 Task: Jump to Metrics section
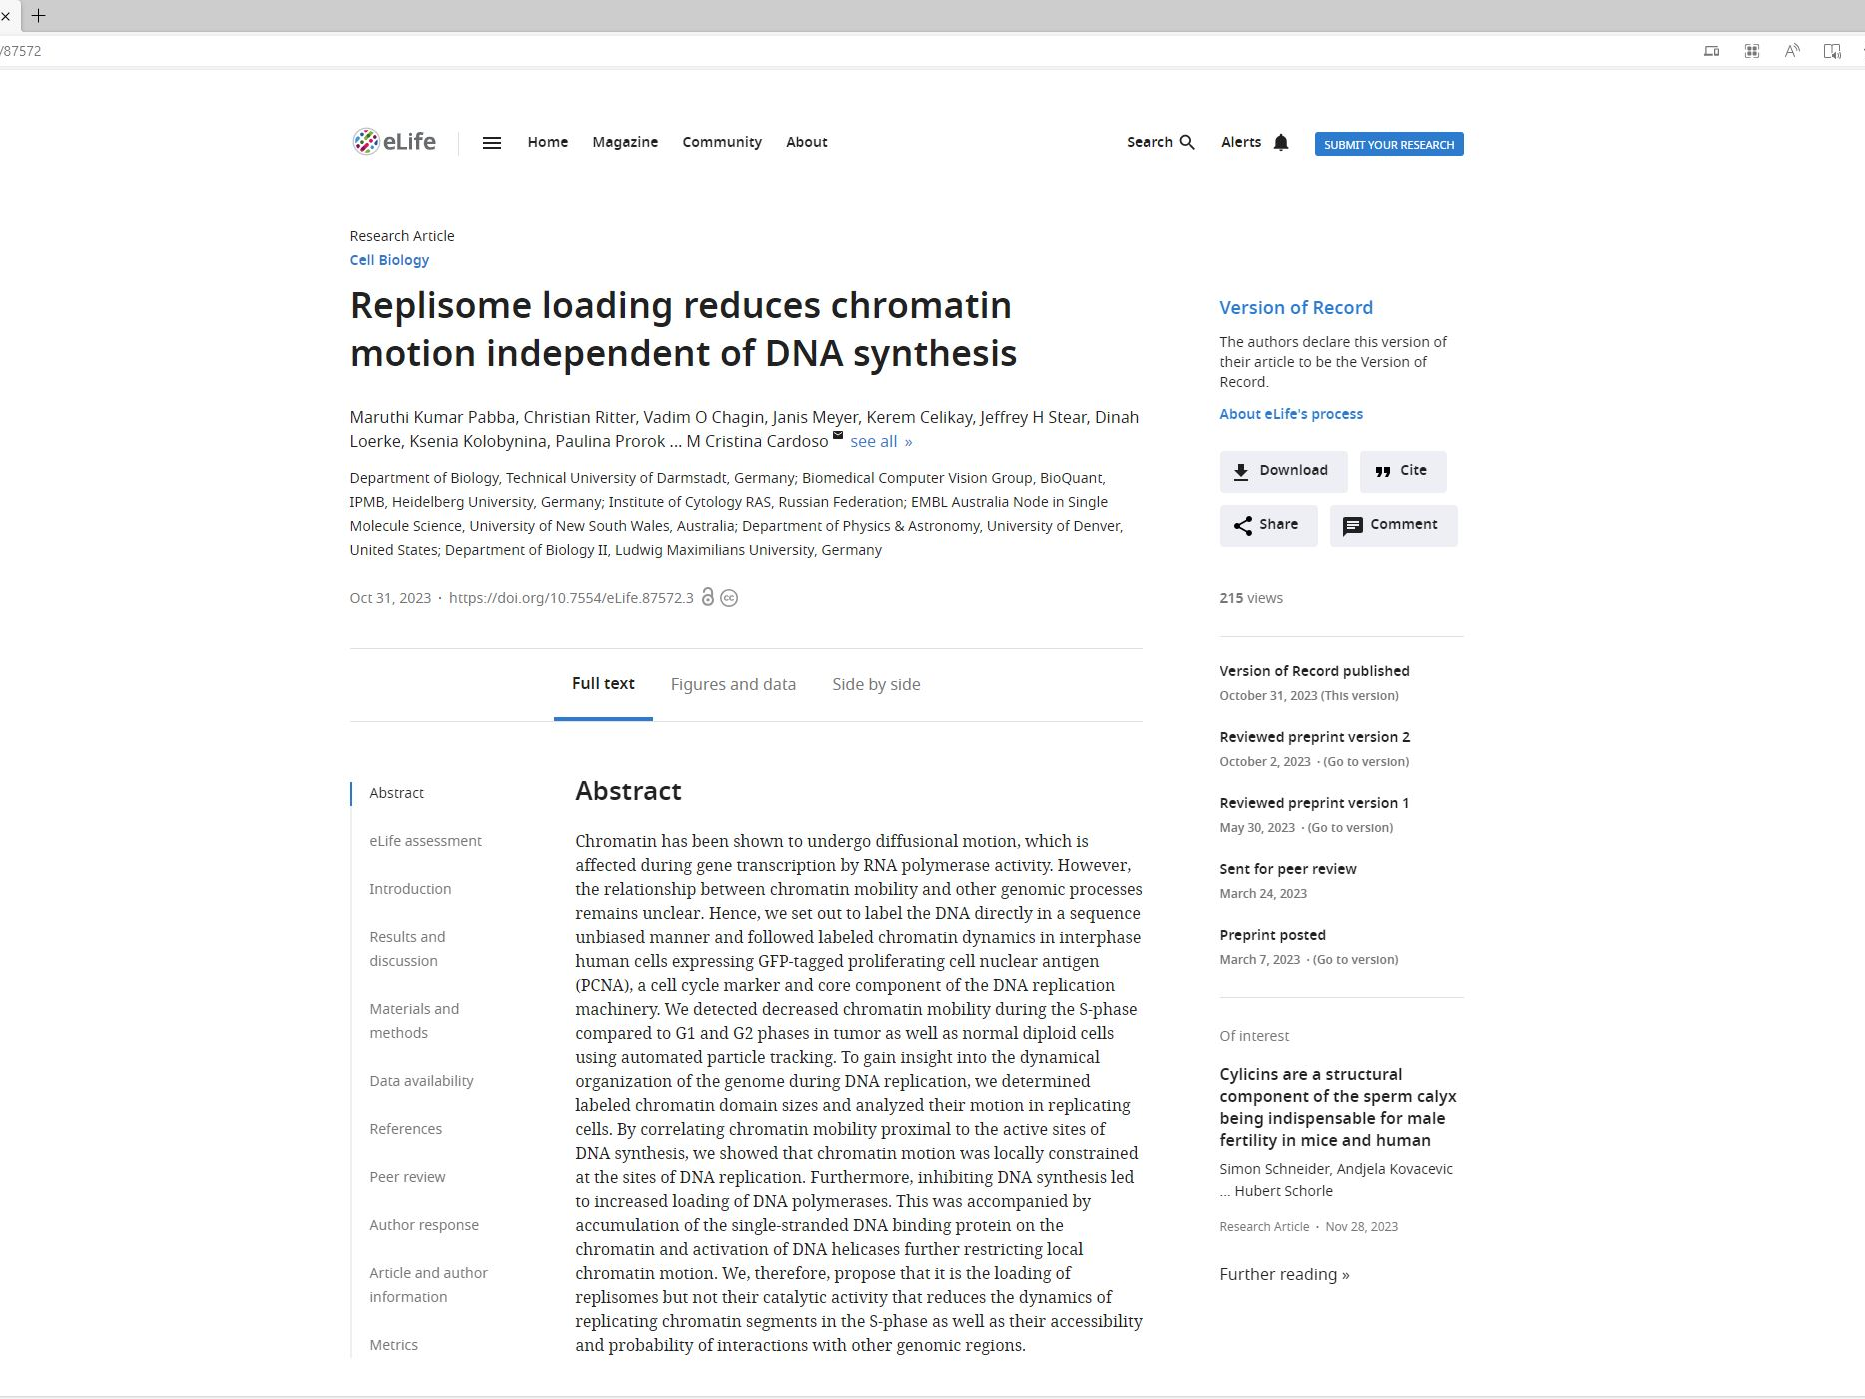[393, 1345]
